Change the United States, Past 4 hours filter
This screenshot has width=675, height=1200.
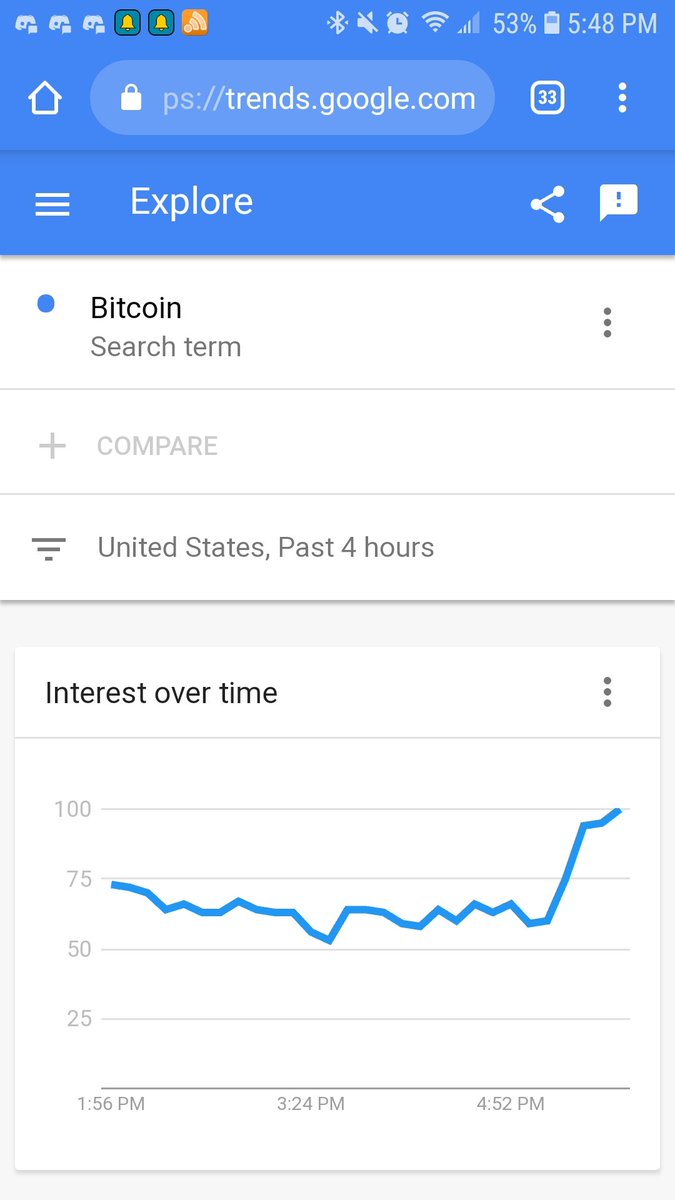click(265, 548)
